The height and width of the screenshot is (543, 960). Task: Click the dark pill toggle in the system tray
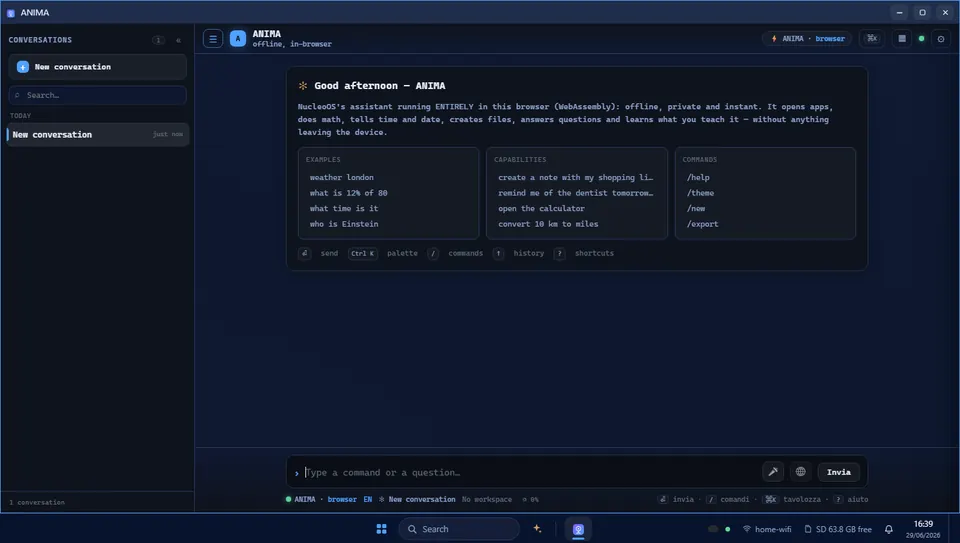click(713, 529)
